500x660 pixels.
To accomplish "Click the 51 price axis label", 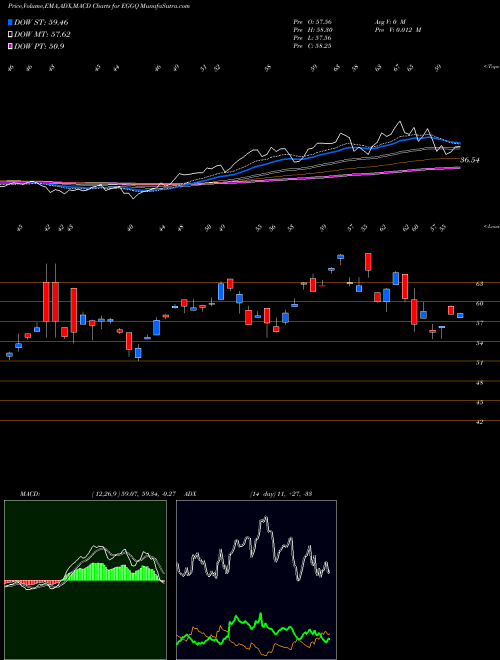I will click(479, 363).
